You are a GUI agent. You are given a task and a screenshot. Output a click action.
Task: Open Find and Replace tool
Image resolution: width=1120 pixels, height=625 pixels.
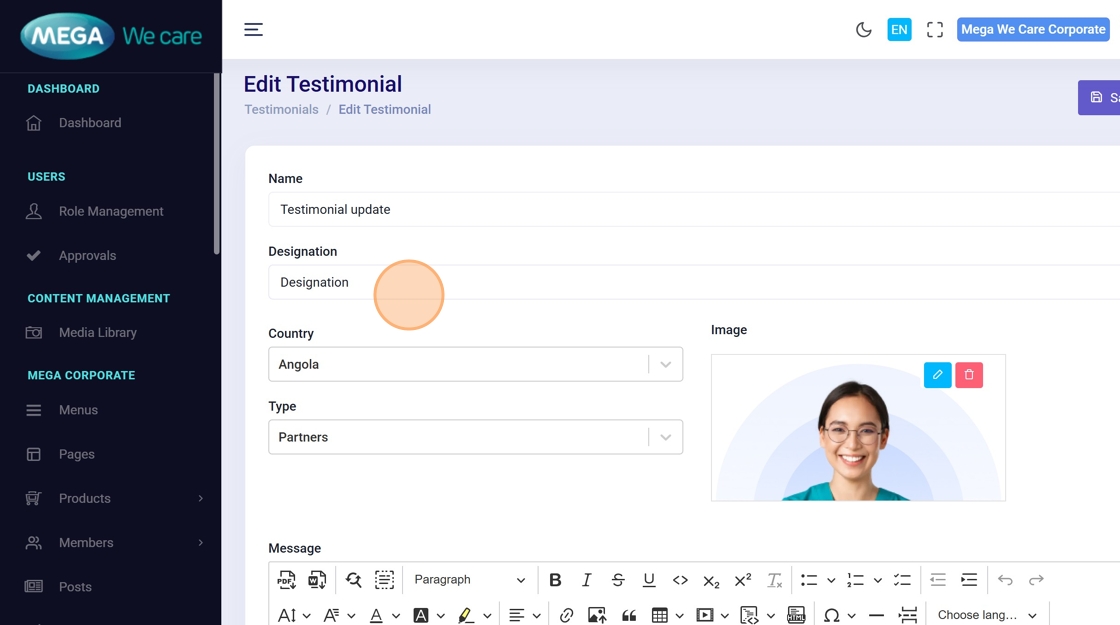click(354, 580)
